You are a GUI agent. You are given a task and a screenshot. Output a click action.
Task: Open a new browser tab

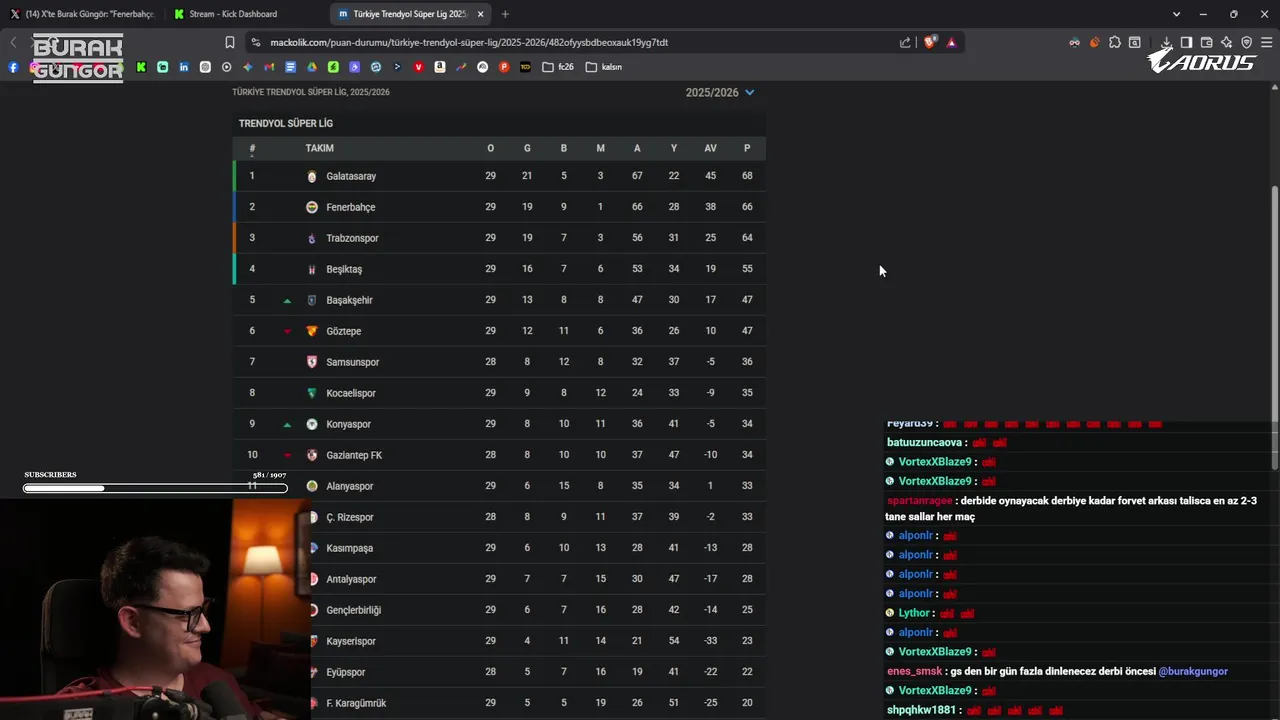coord(505,14)
